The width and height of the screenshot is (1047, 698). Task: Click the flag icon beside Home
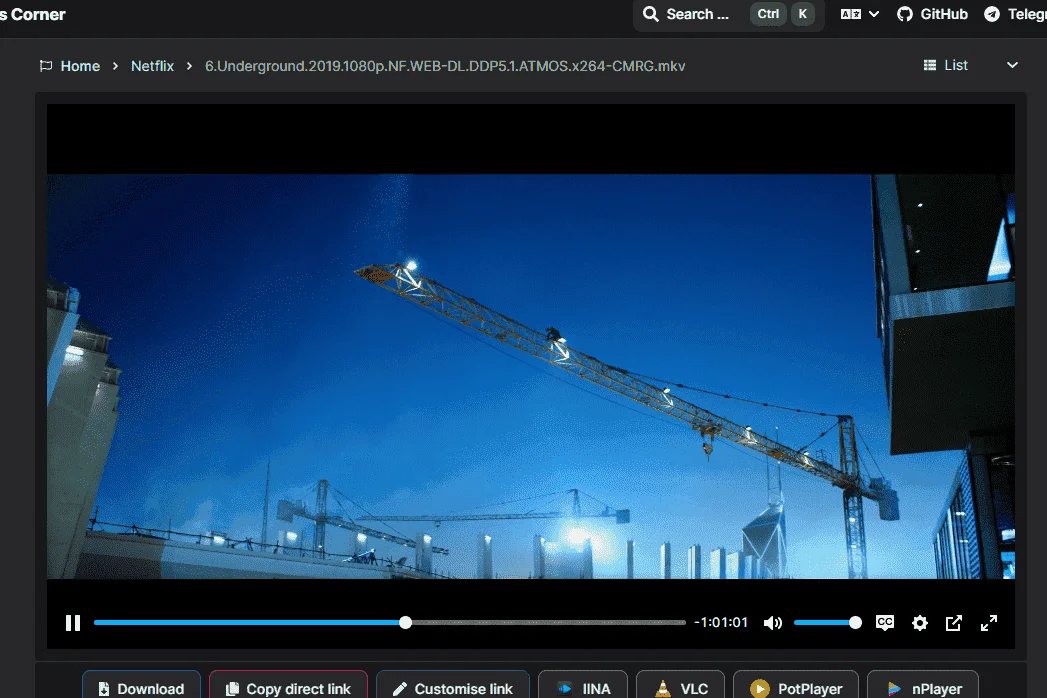pyautogui.click(x=45, y=66)
